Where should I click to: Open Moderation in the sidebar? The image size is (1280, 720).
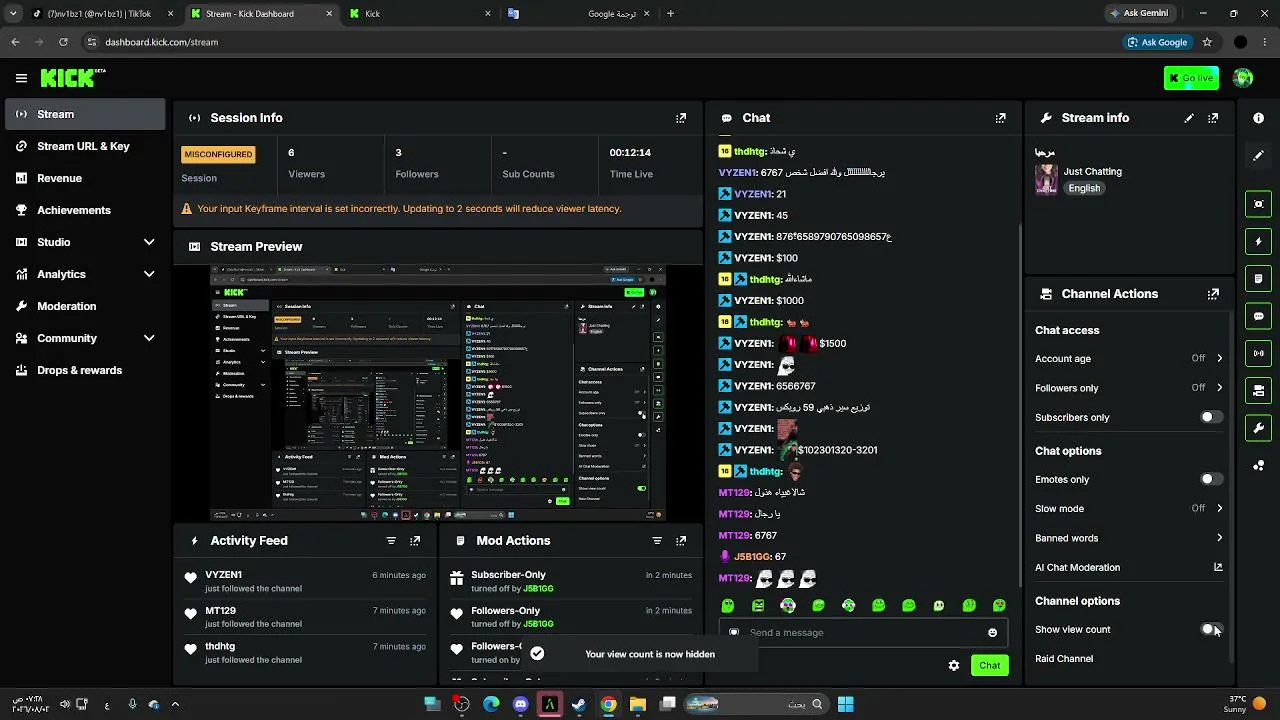point(84,306)
